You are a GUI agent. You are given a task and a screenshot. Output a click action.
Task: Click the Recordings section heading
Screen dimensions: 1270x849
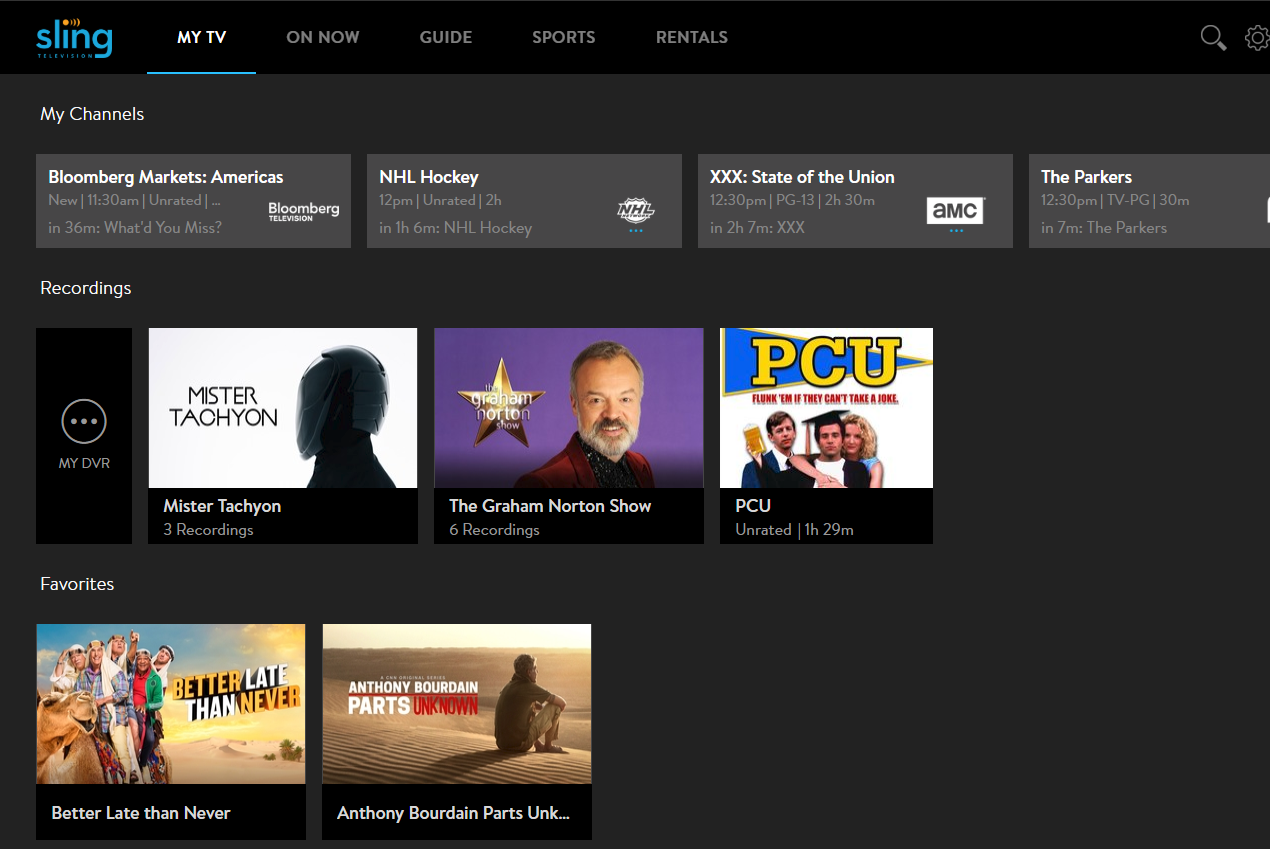tap(86, 288)
